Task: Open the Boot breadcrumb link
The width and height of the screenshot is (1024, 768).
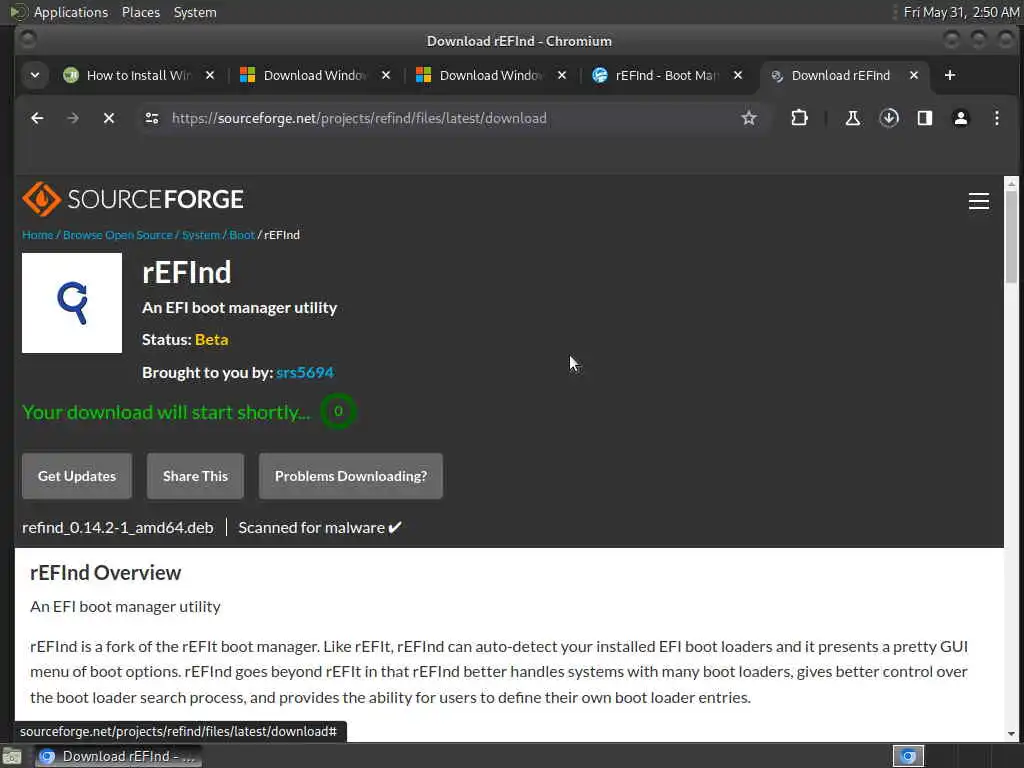Action: pos(242,235)
